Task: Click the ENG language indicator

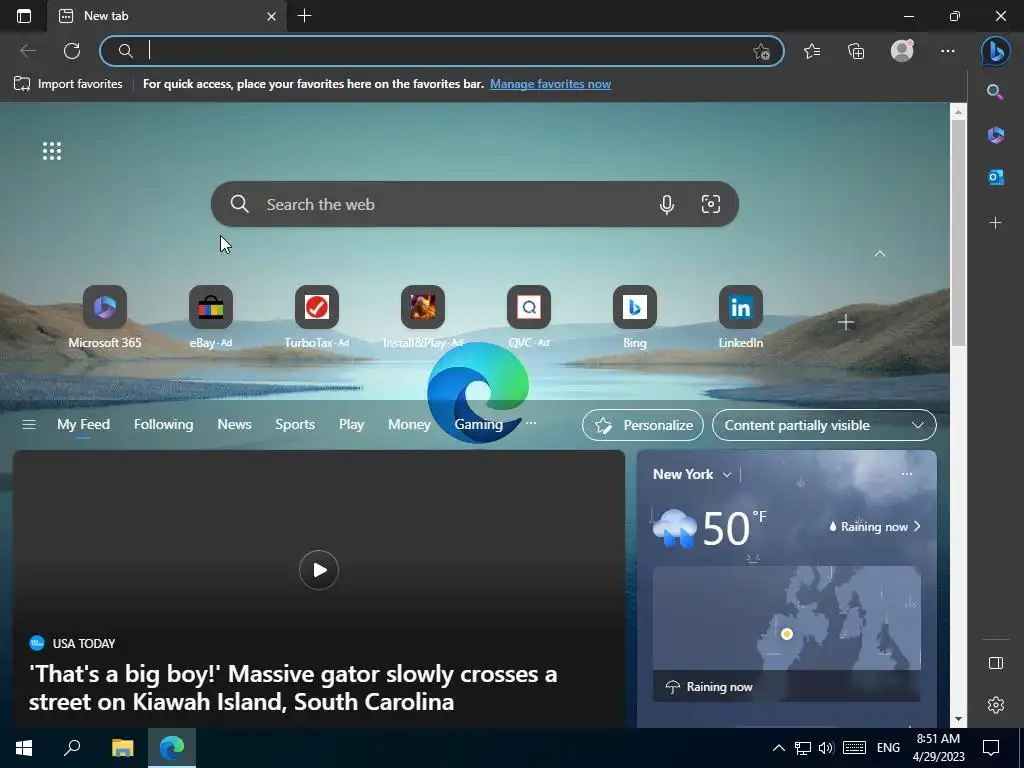Action: [x=888, y=748]
